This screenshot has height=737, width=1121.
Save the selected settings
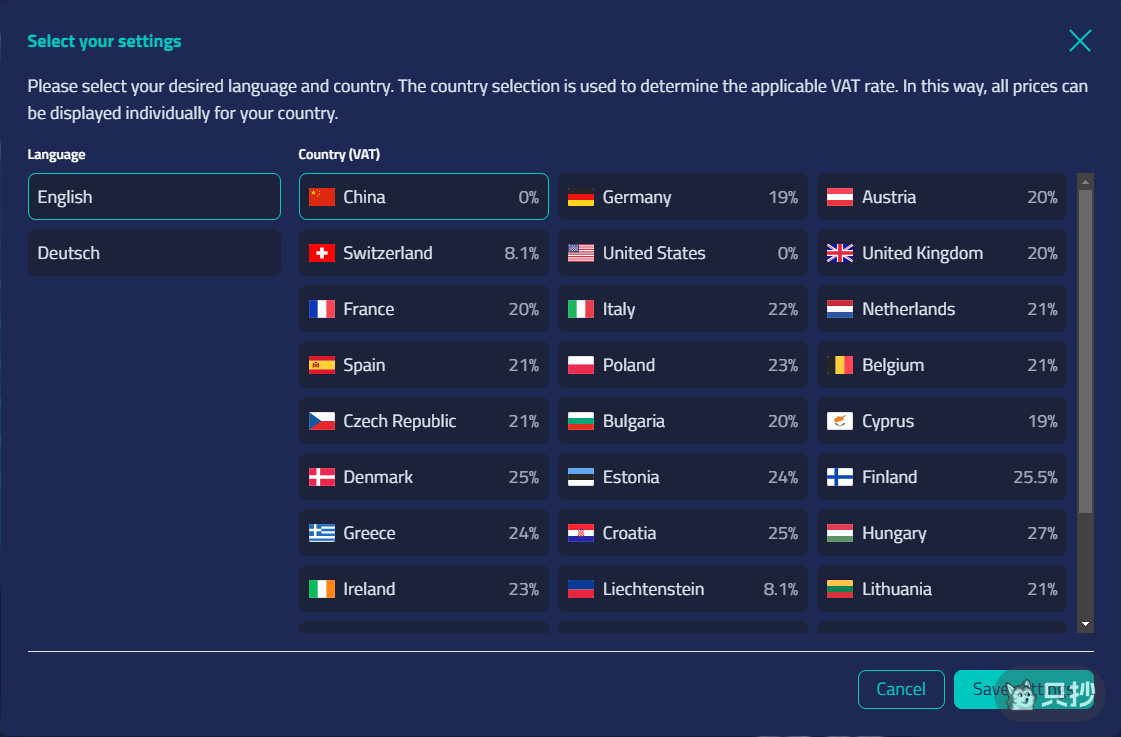tap(1024, 689)
